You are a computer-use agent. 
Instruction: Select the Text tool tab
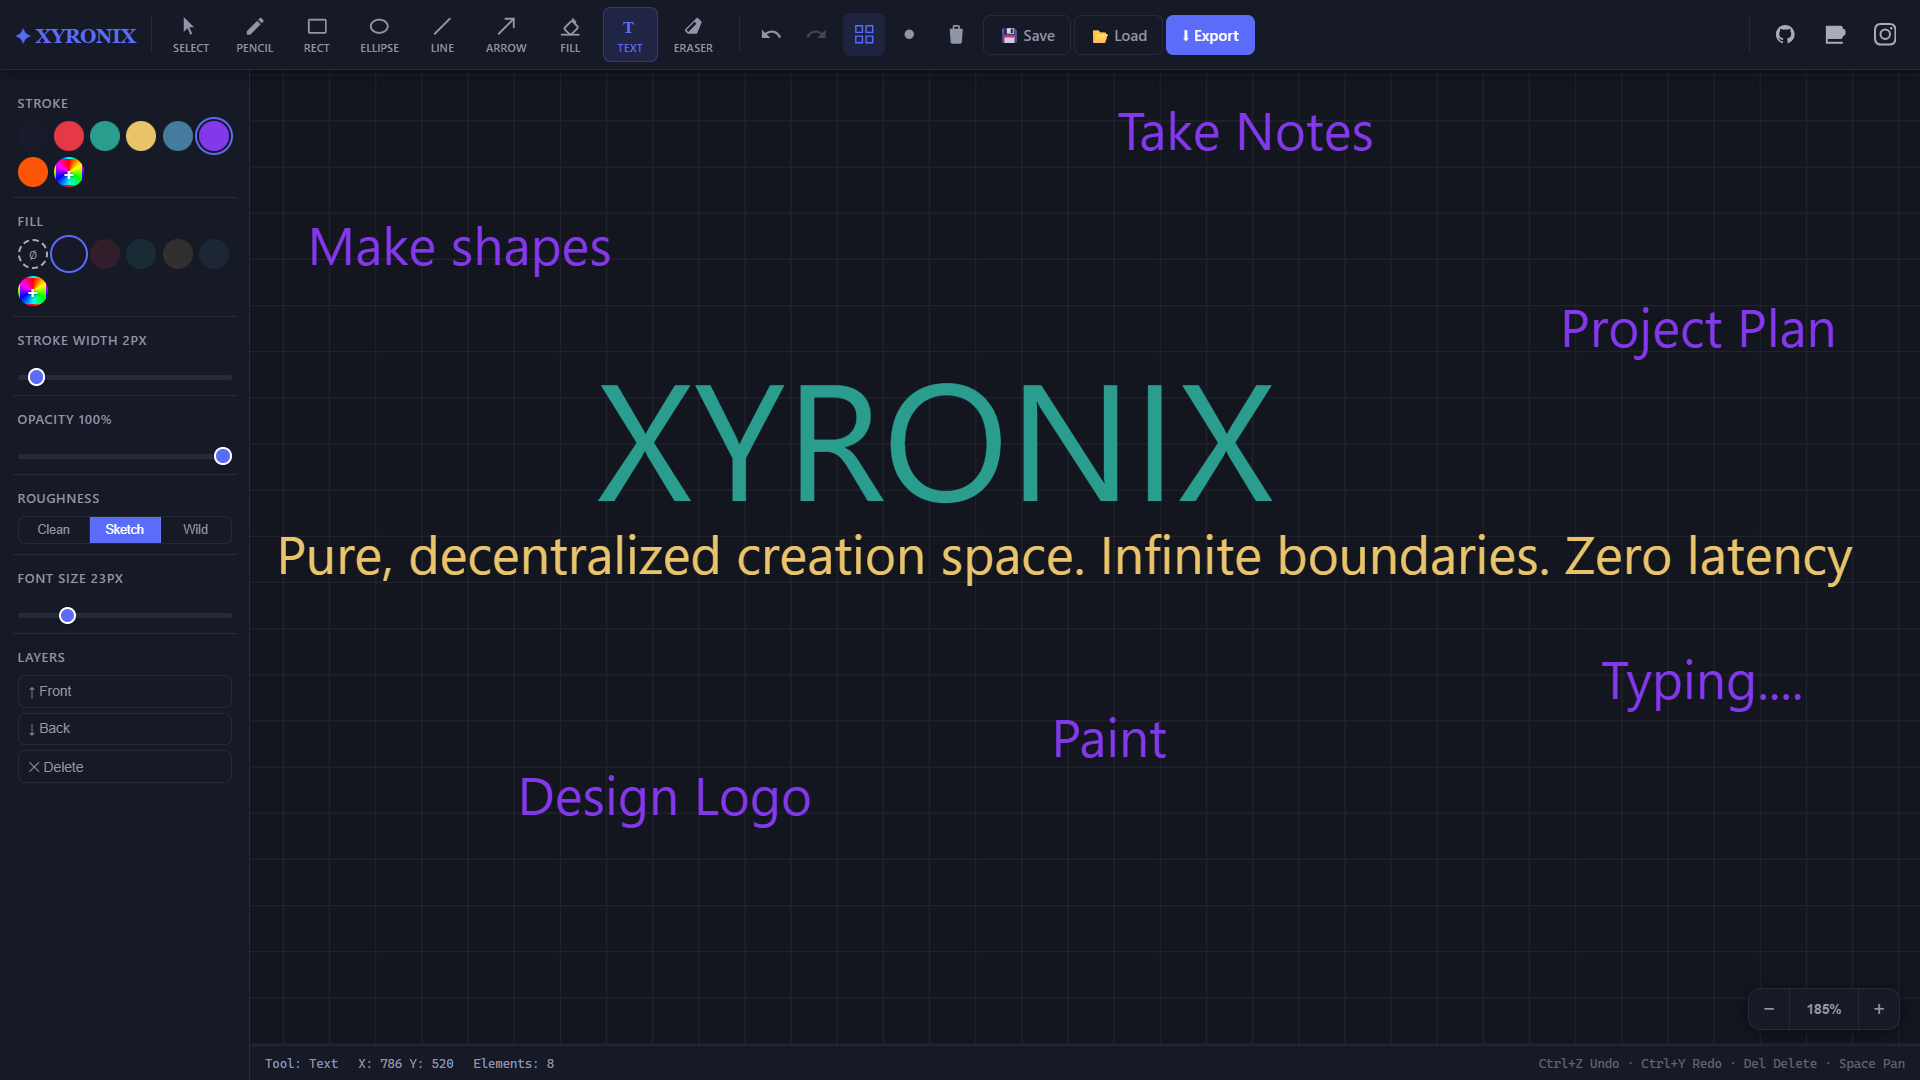click(x=629, y=34)
